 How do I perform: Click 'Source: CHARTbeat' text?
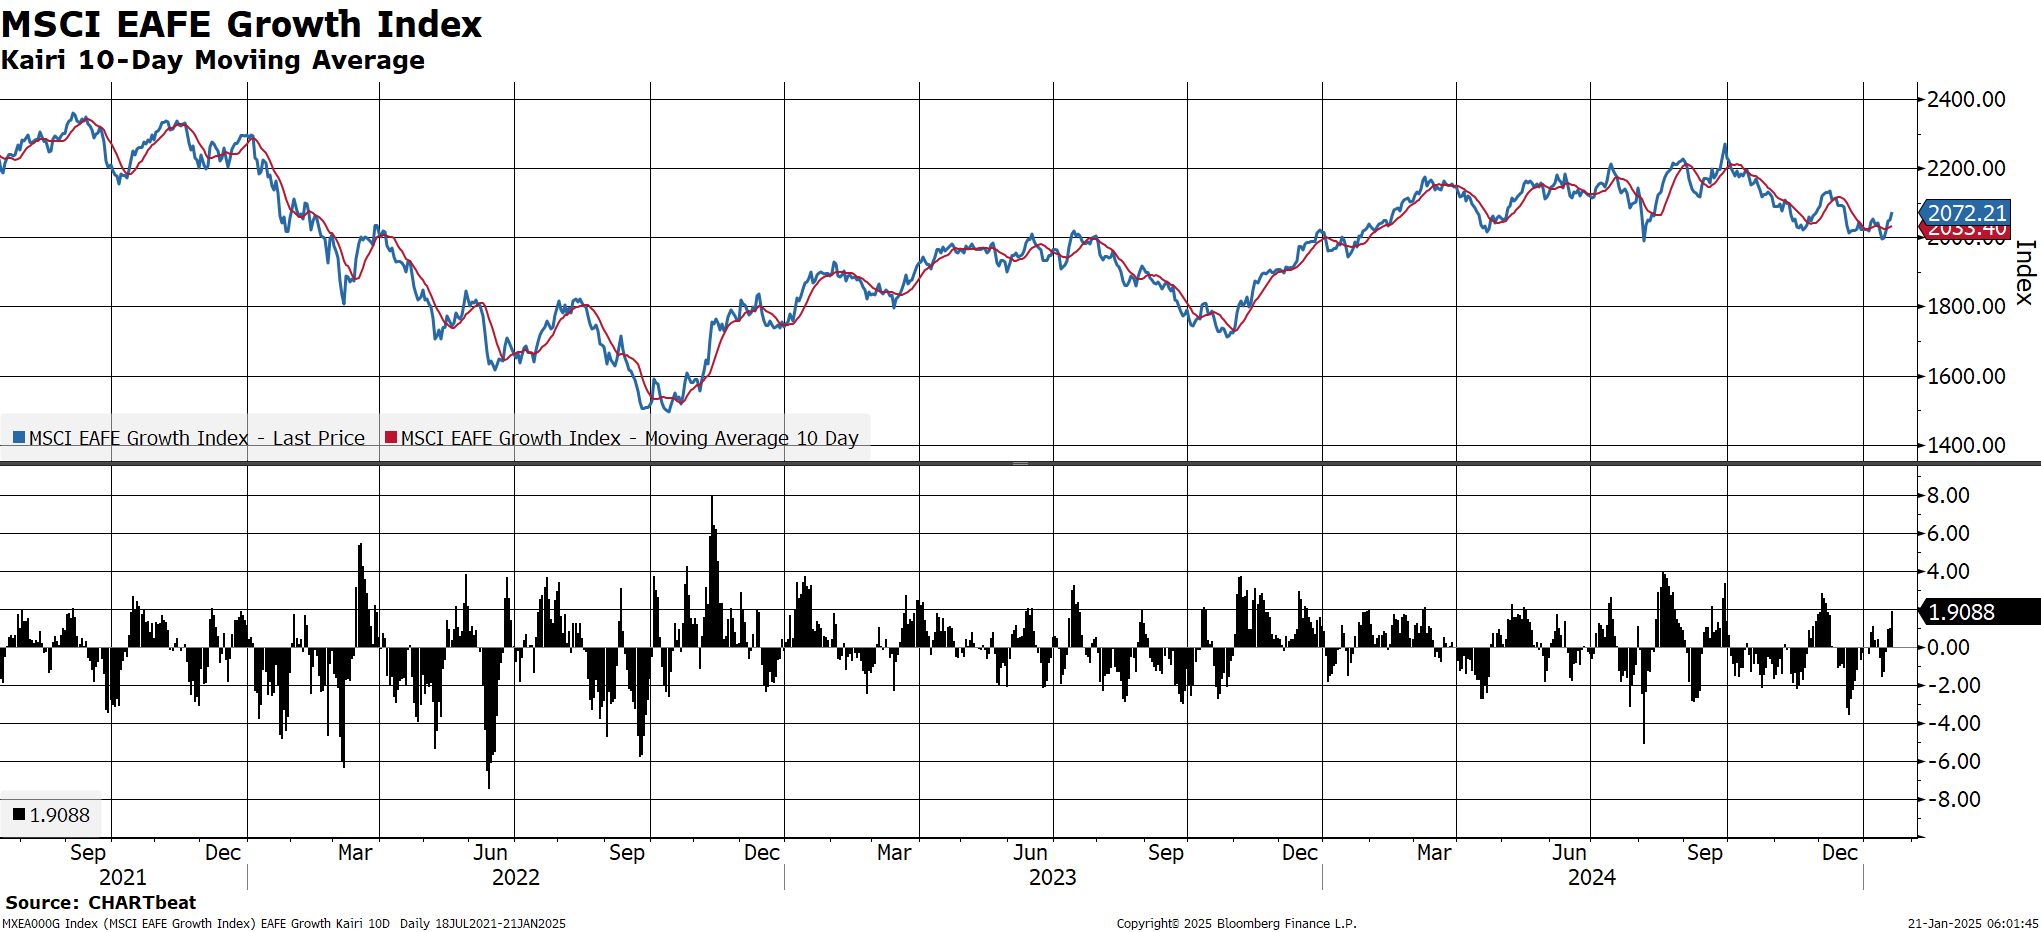pyautogui.click(x=101, y=902)
